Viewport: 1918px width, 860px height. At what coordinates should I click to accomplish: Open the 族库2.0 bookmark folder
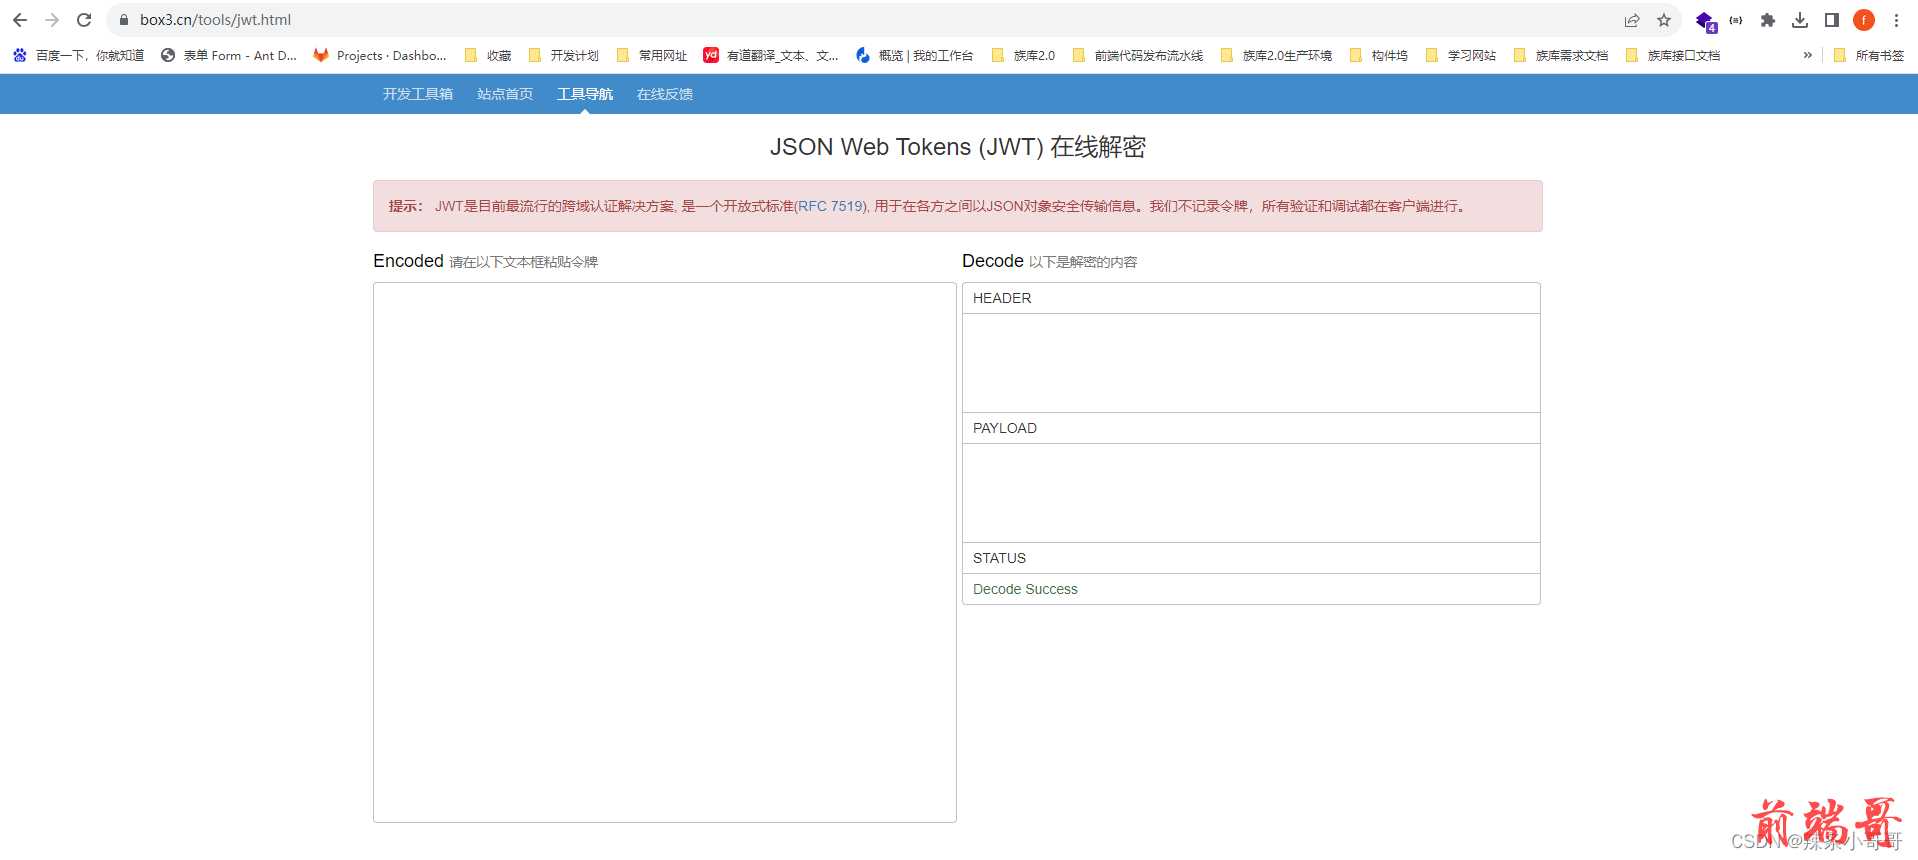click(x=1023, y=56)
